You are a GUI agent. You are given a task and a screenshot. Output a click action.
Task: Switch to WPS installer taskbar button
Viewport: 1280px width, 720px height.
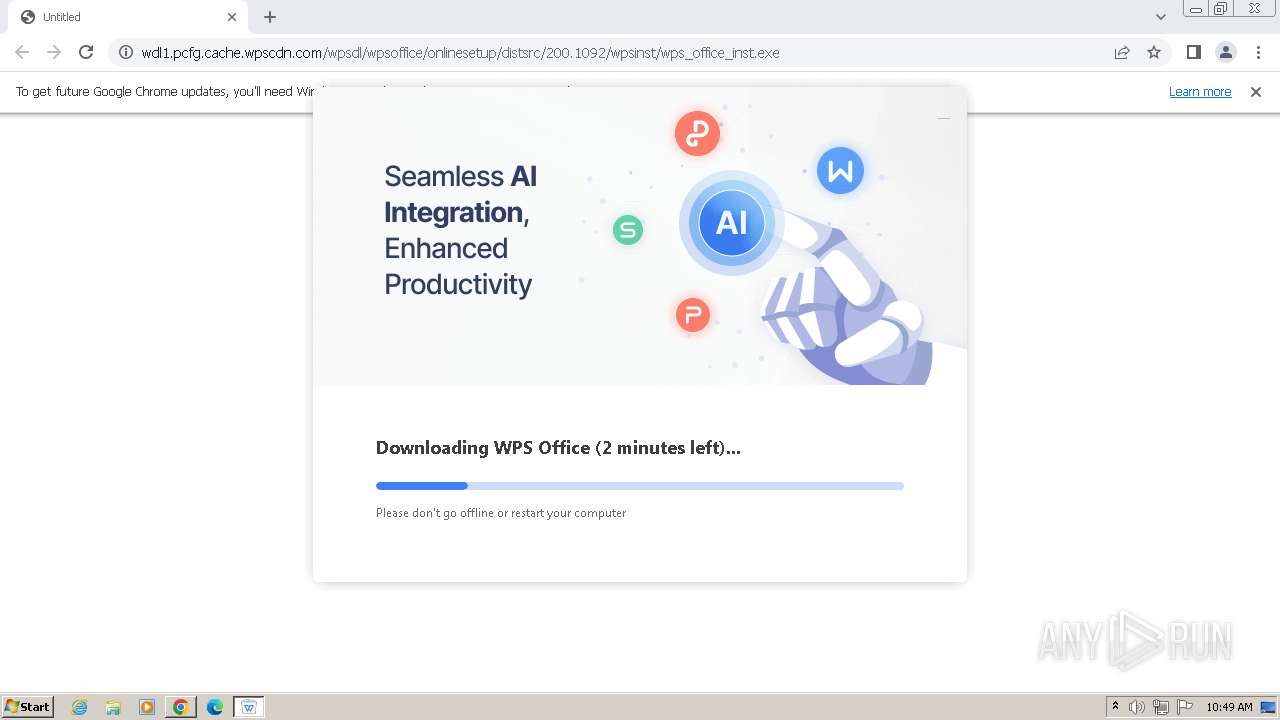pos(249,707)
